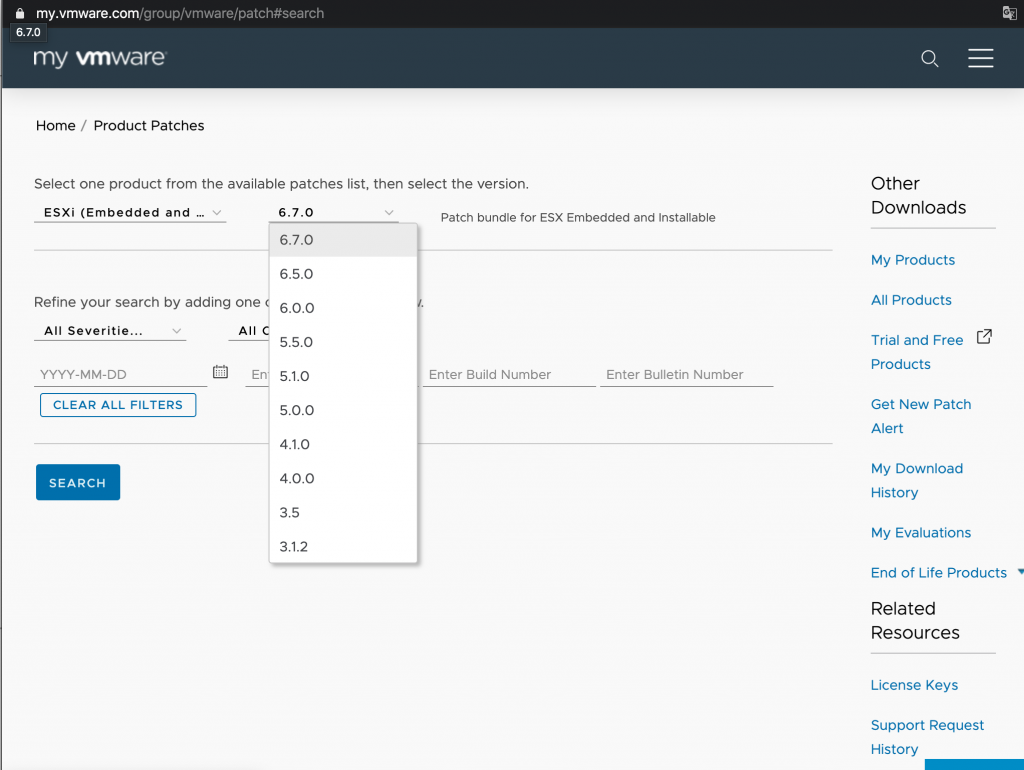Open the hamburger menu icon
Screen dimensions: 1024x770
980,58
